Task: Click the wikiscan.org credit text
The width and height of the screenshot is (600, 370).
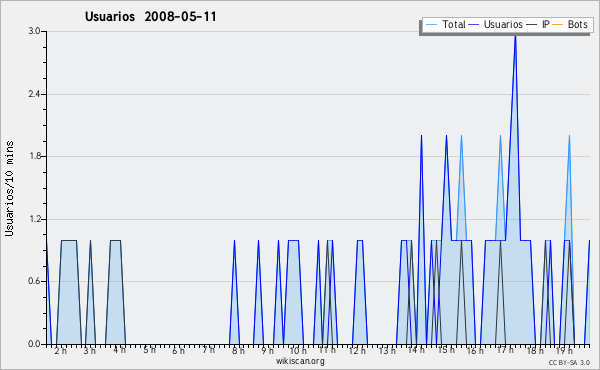Action: click(300, 361)
